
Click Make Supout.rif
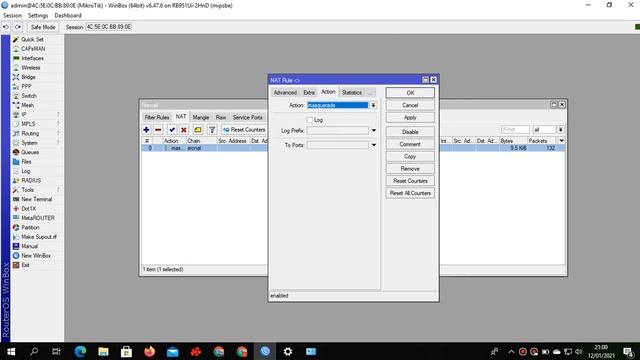[39, 237]
